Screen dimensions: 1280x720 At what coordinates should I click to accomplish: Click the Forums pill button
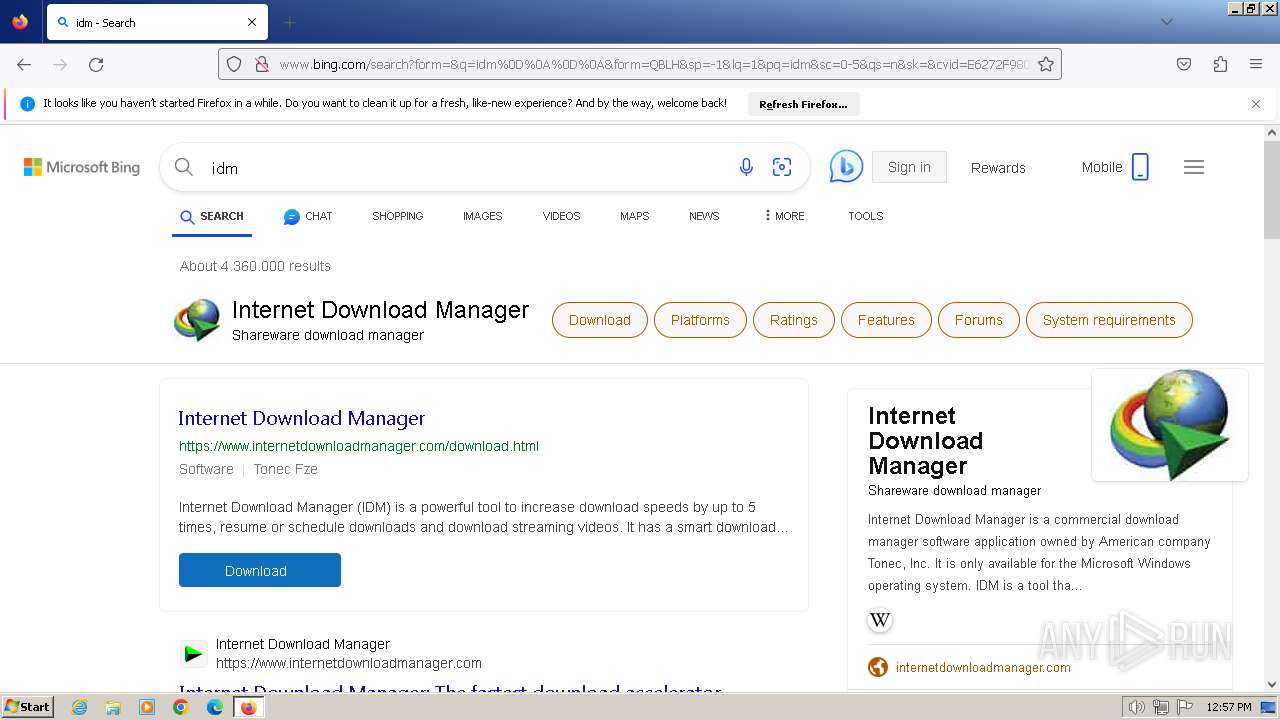[x=978, y=320]
